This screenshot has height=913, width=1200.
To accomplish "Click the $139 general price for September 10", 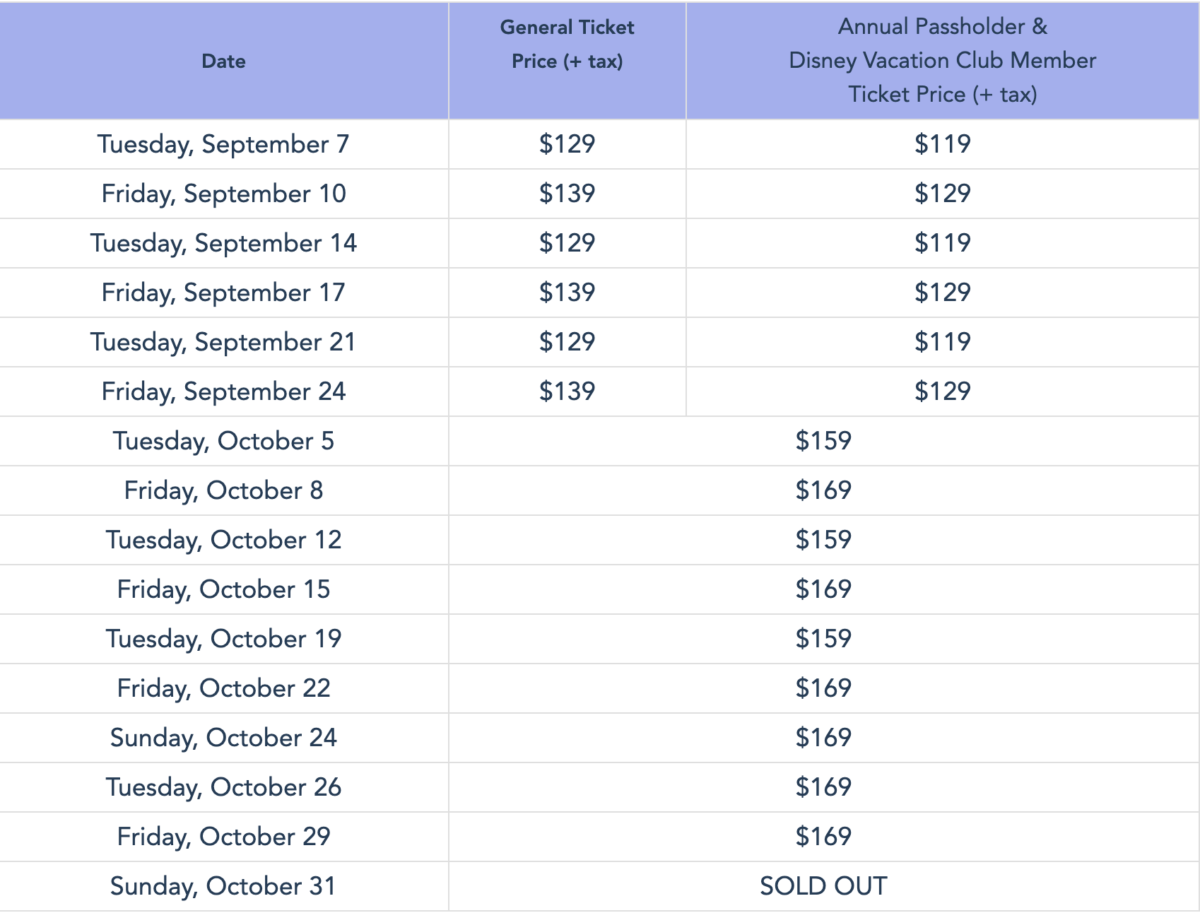I will click(567, 193).
